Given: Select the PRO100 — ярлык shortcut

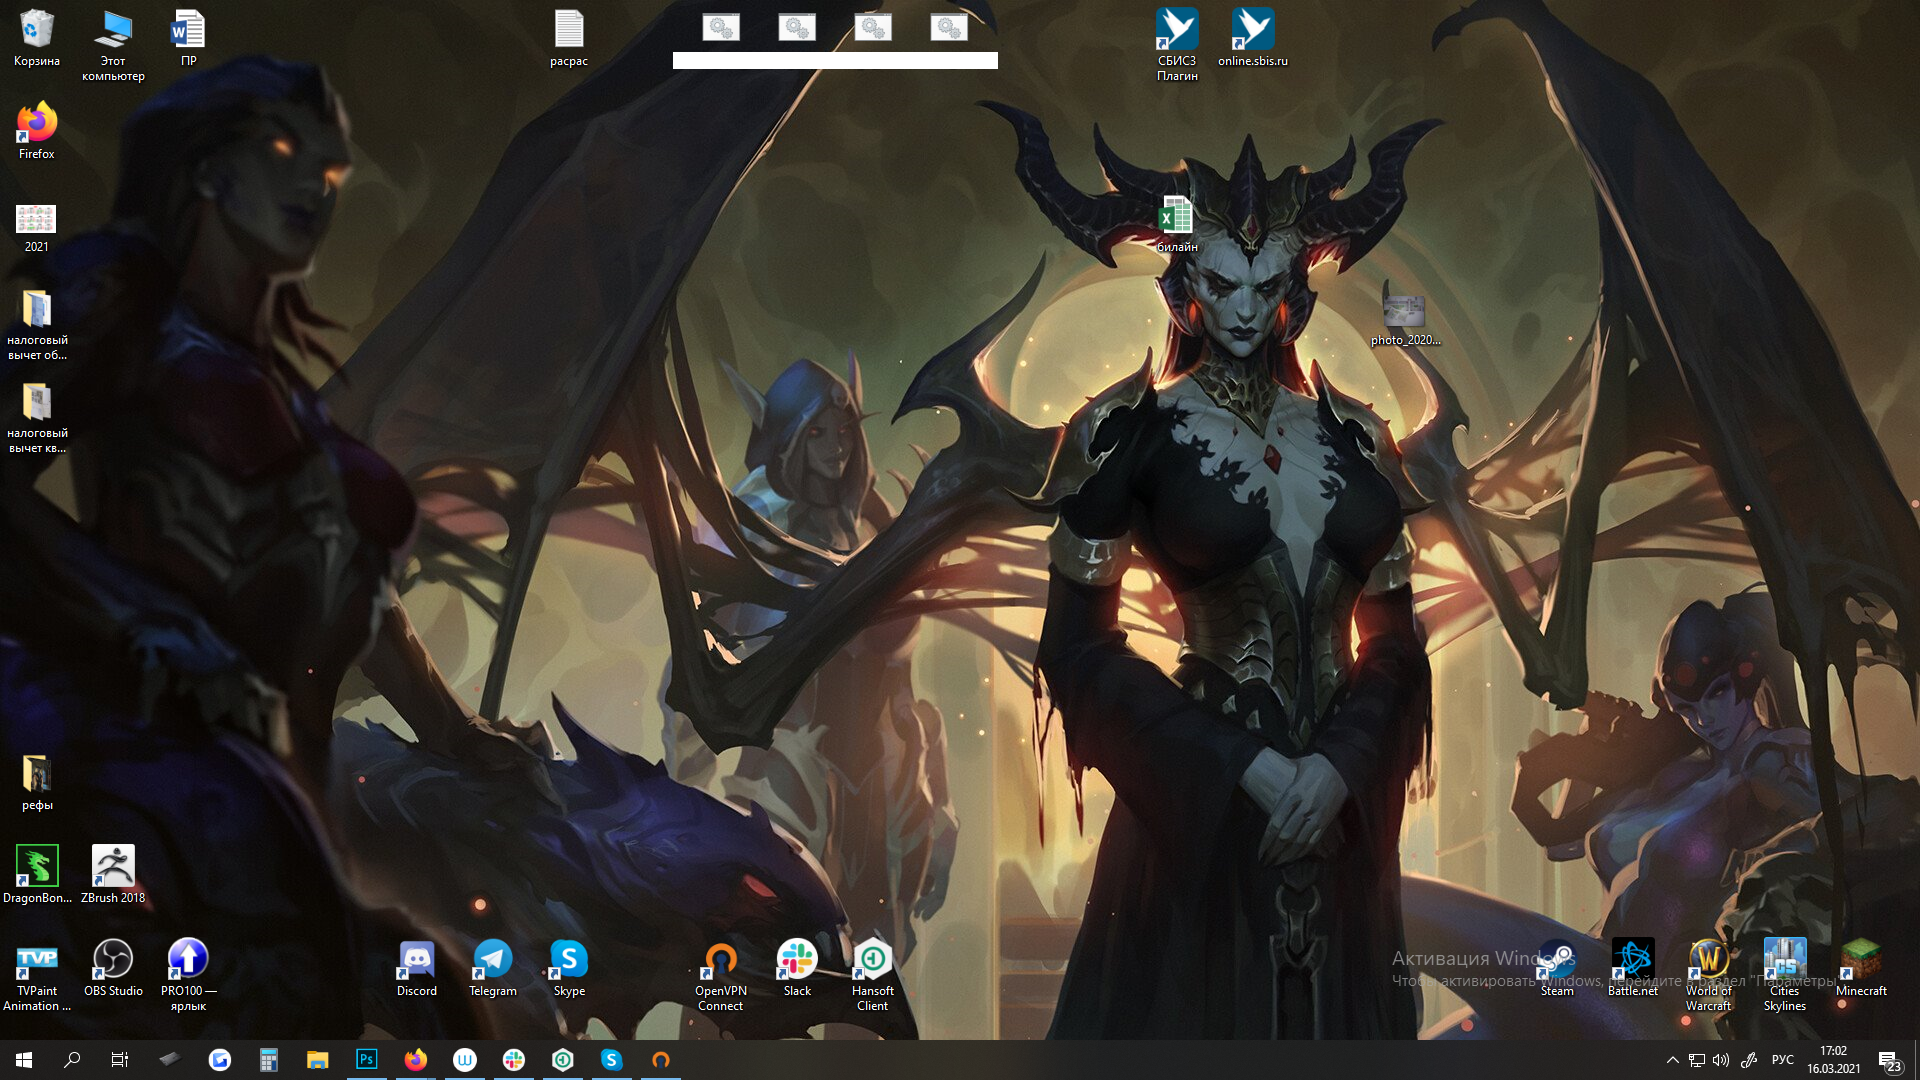Looking at the screenshot, I should click(188, 976).
